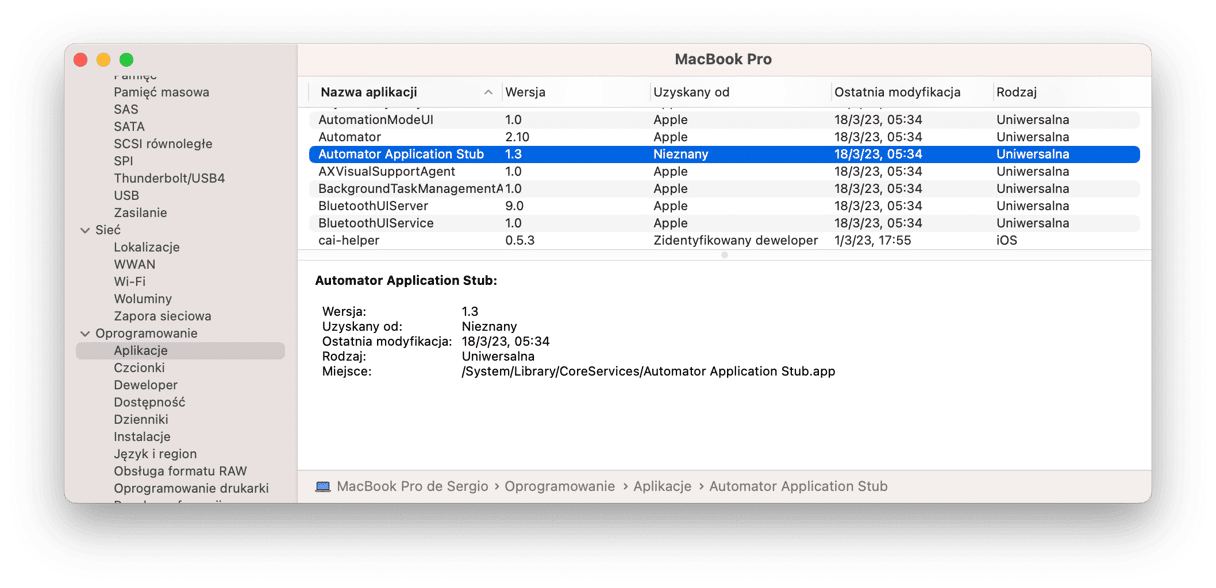The image size is (1216, 588).
Task: Open Czcionki in the sidebar
Action: 139,368
